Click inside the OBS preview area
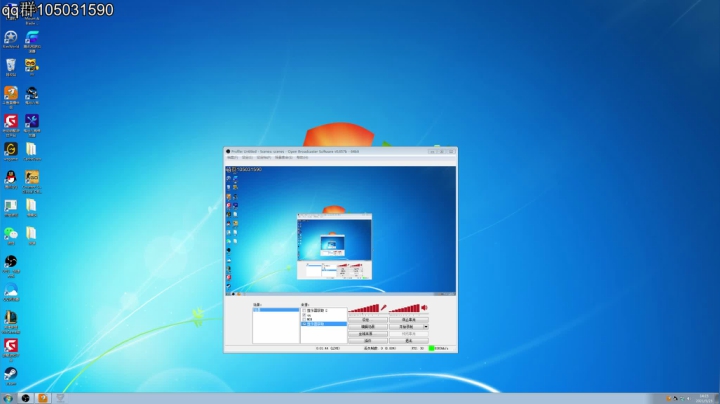This screenshot has height=404, width=720. [341, 230]
